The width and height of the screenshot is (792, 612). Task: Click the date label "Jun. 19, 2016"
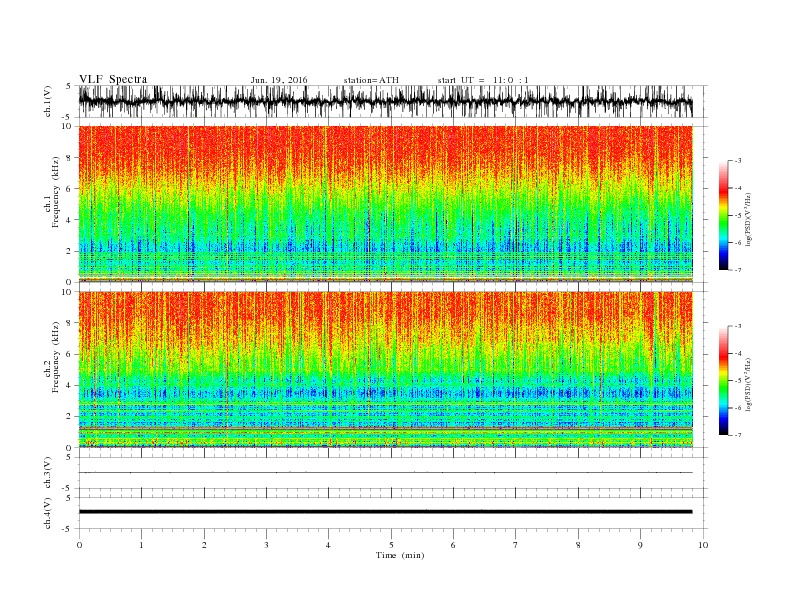click(279, 80)
